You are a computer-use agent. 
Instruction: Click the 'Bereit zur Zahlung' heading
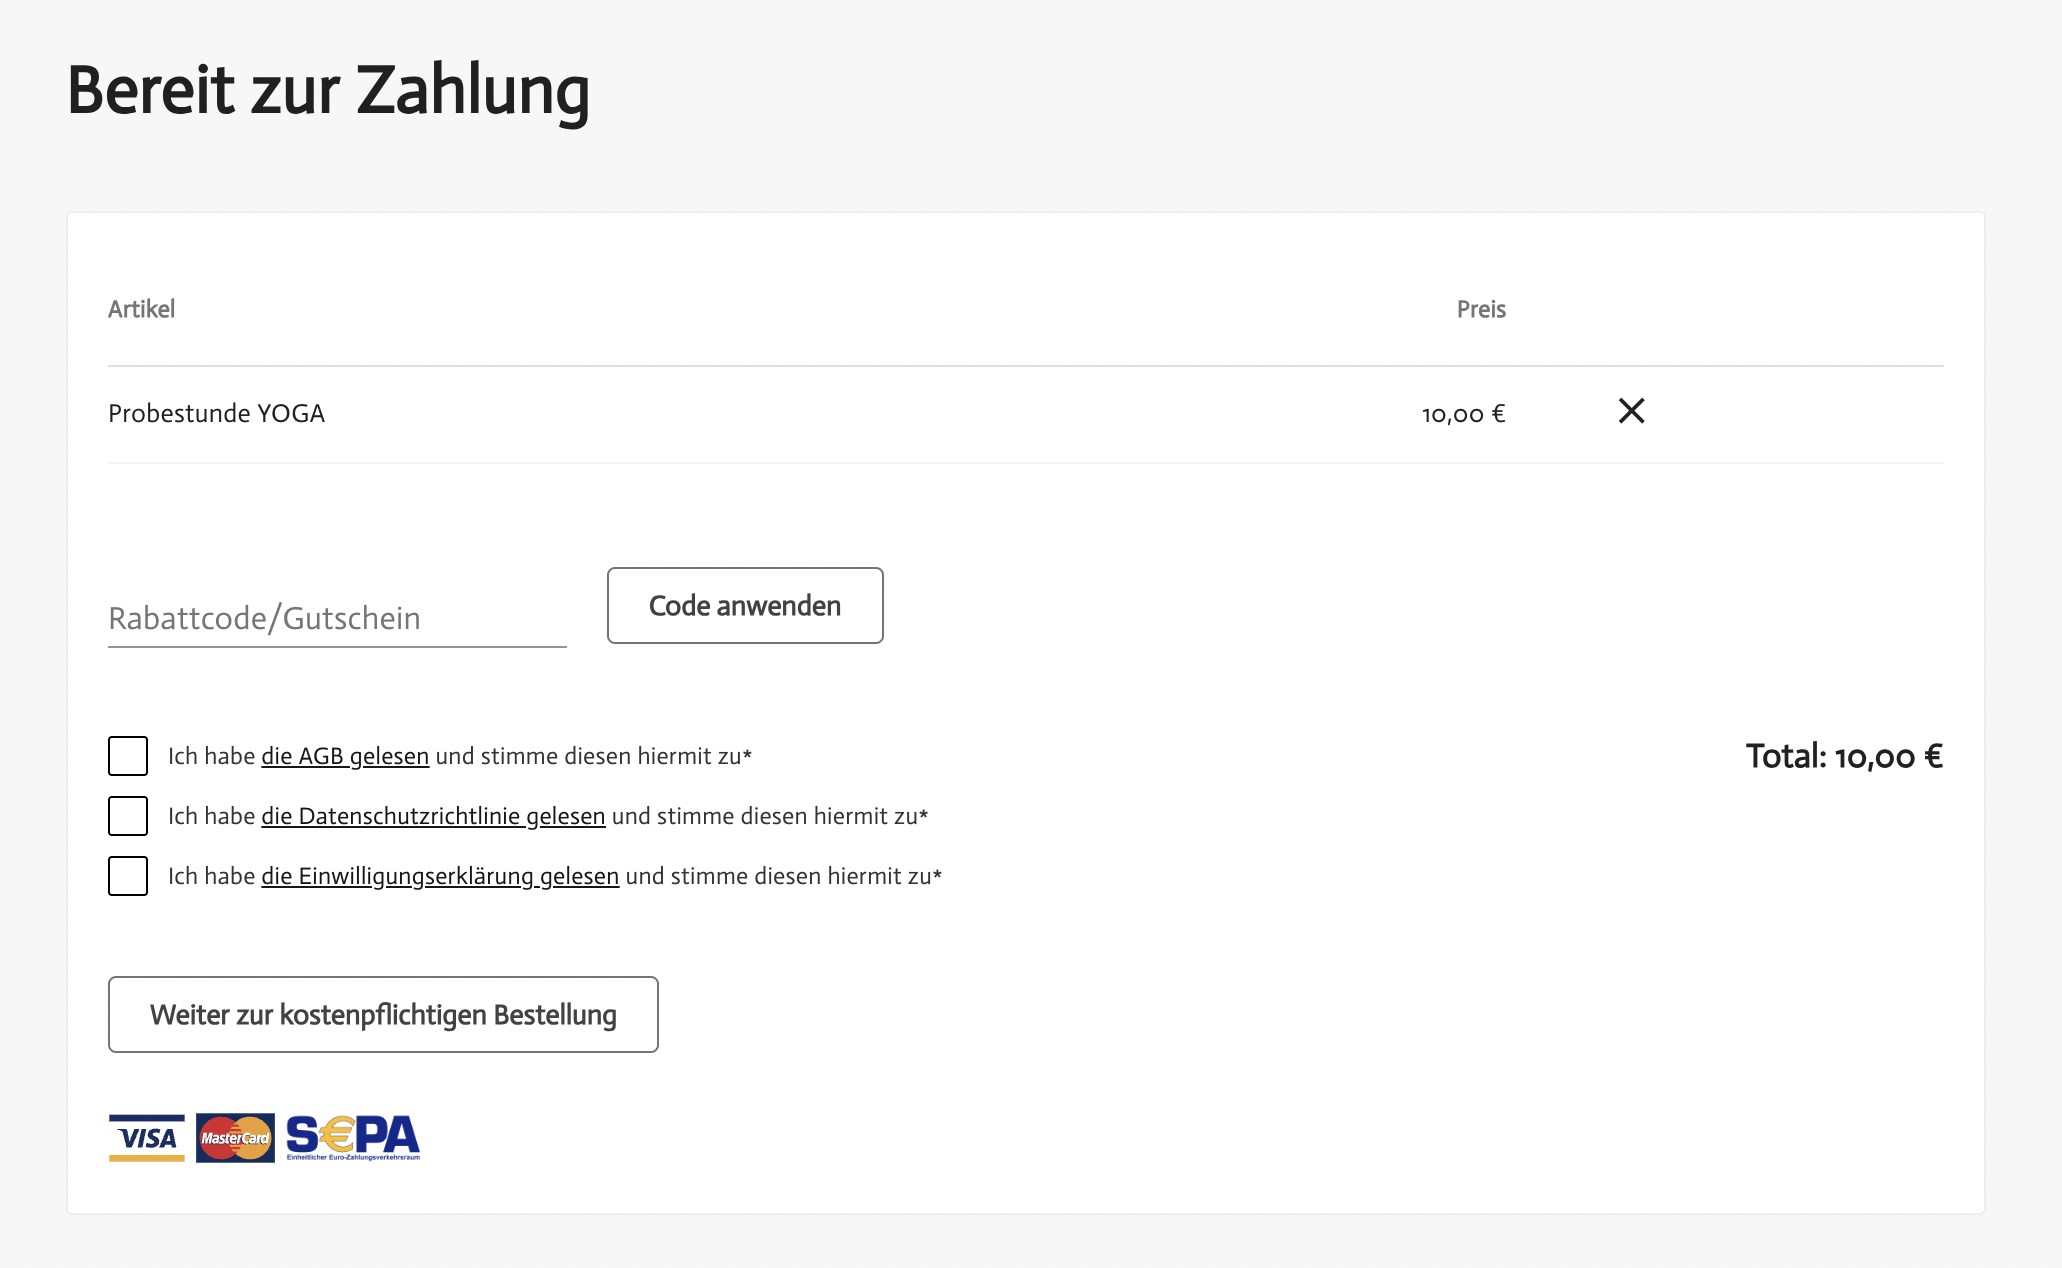[328, 90]
